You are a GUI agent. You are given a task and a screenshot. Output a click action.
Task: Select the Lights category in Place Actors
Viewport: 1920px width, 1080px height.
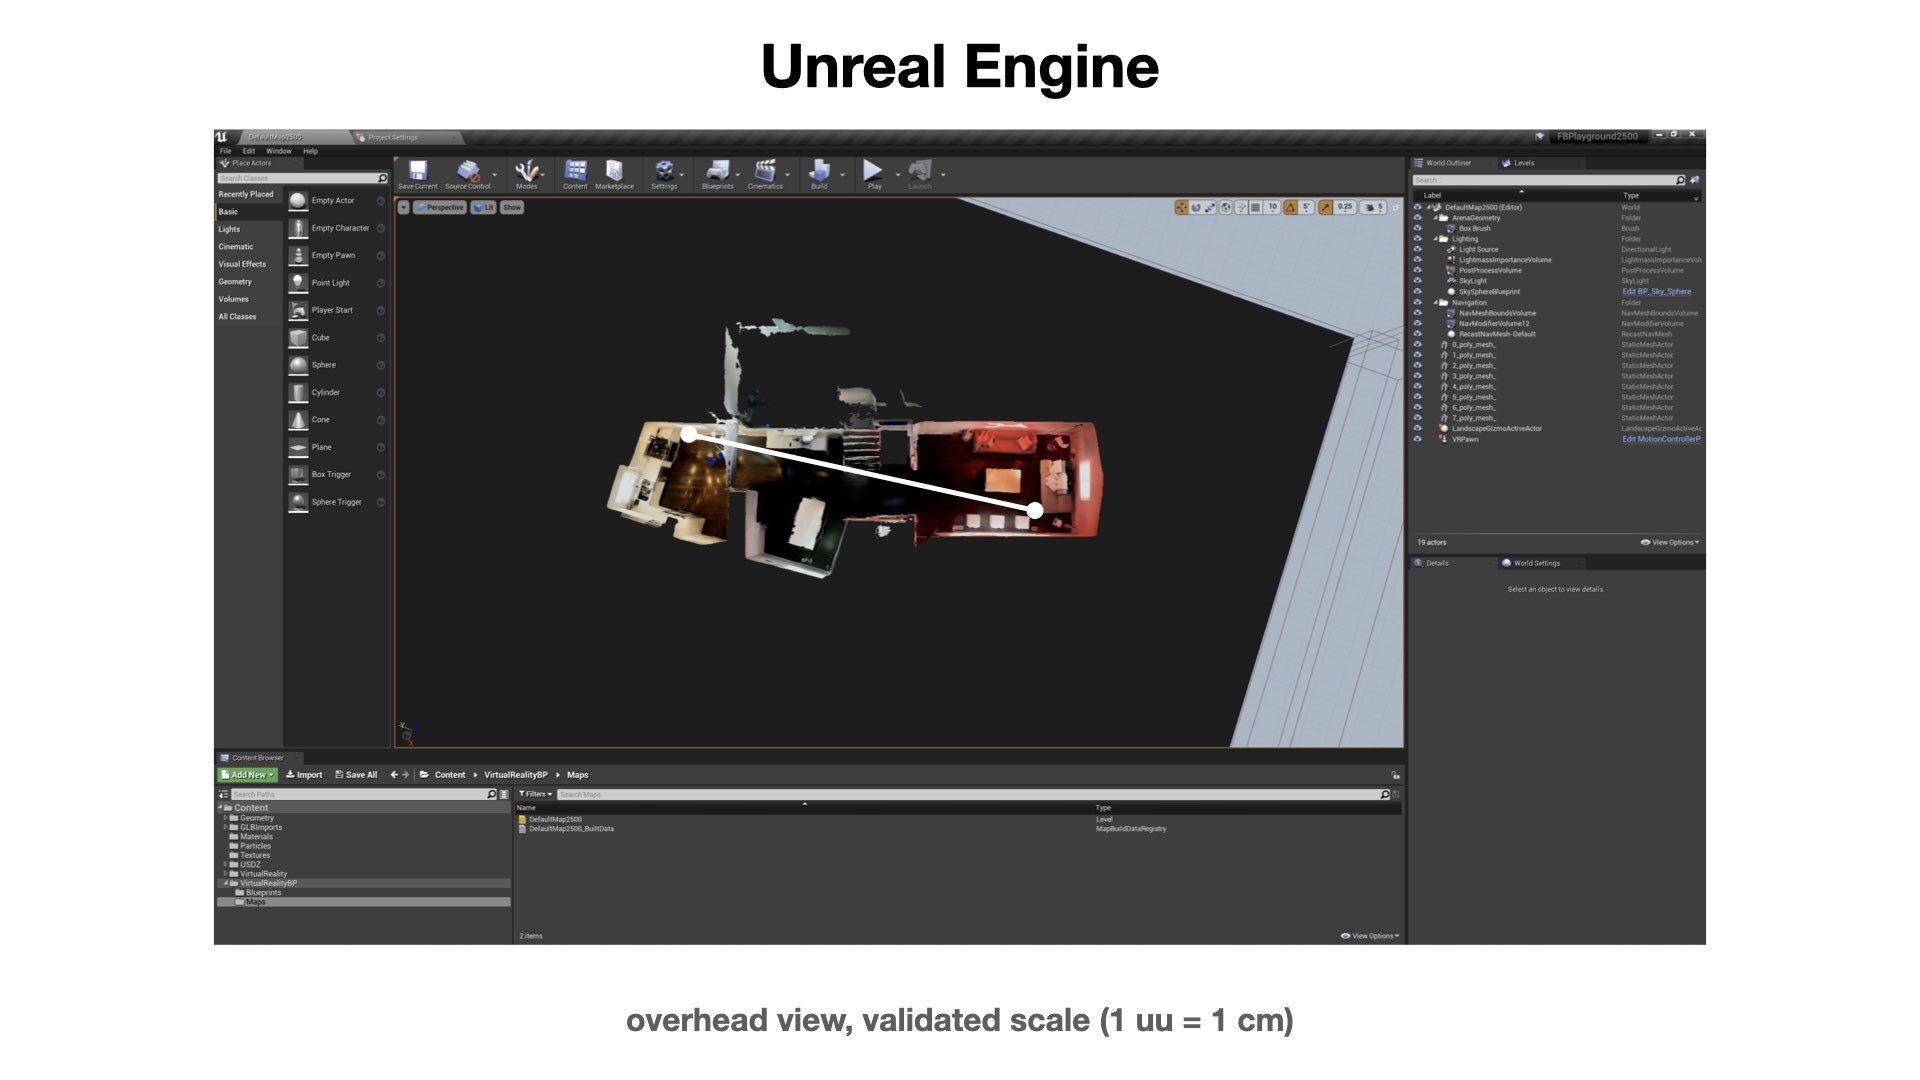click(x=229, y=229)
